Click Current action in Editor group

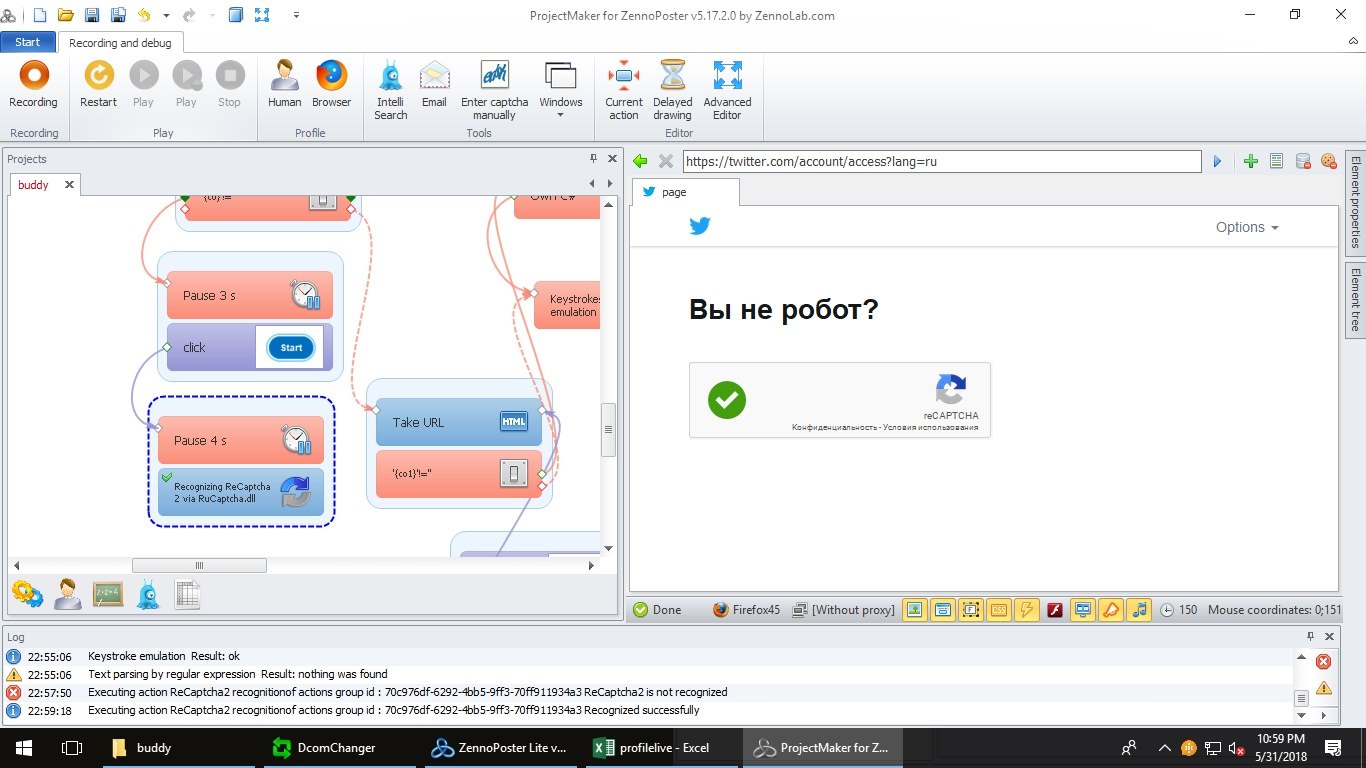click(x=623, y=90)
